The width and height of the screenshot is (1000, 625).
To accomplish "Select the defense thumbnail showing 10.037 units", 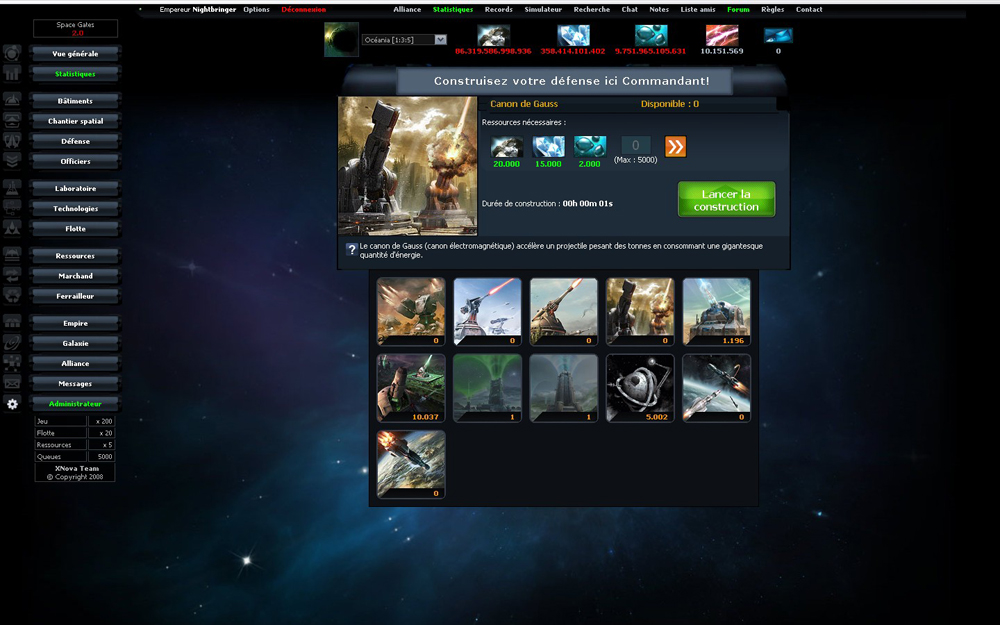I will point(411,388).
